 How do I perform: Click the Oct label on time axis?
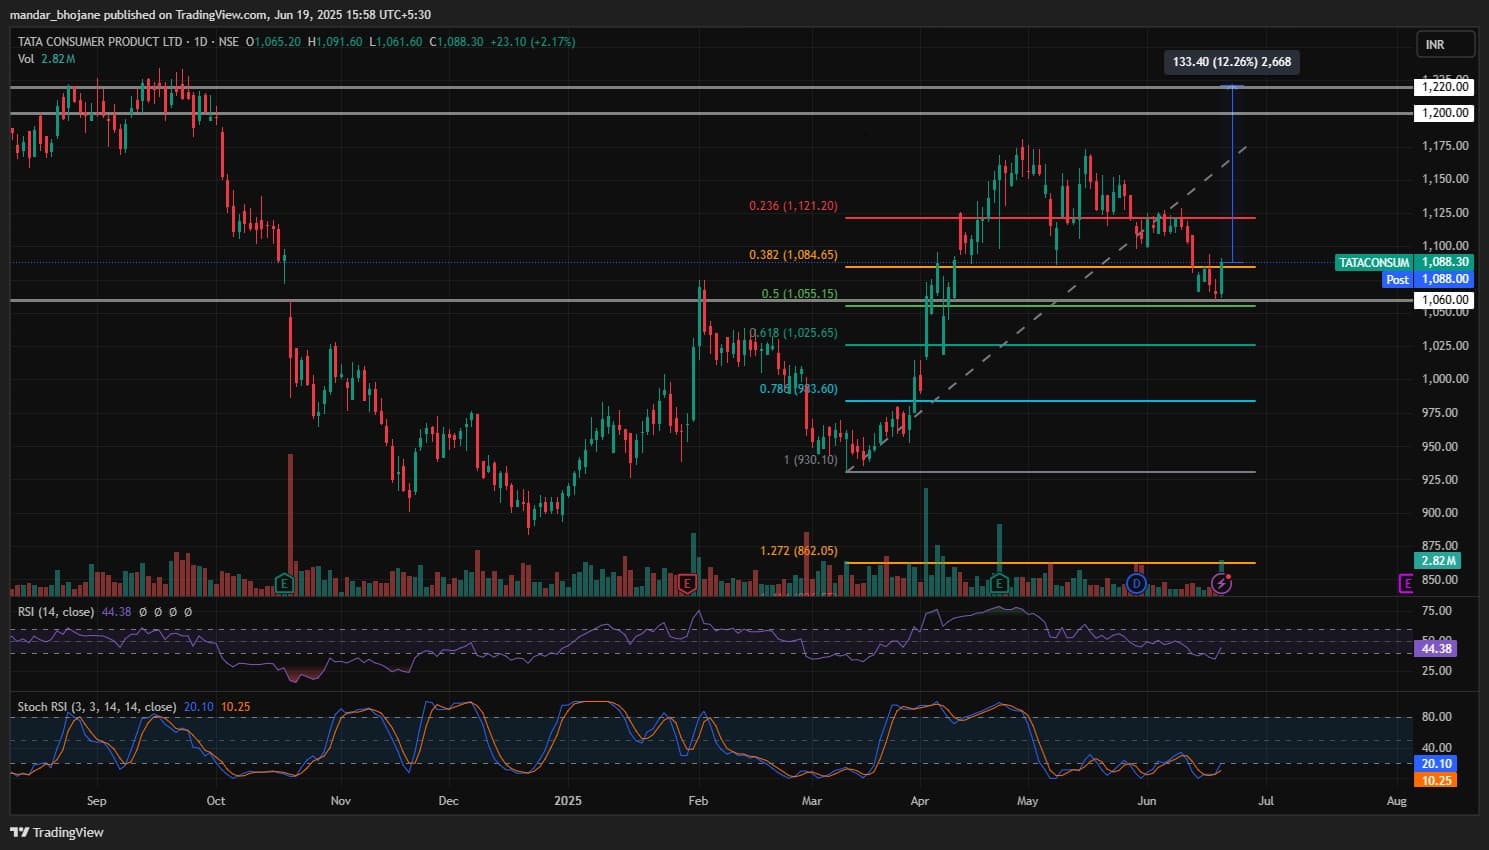point(215,801)
